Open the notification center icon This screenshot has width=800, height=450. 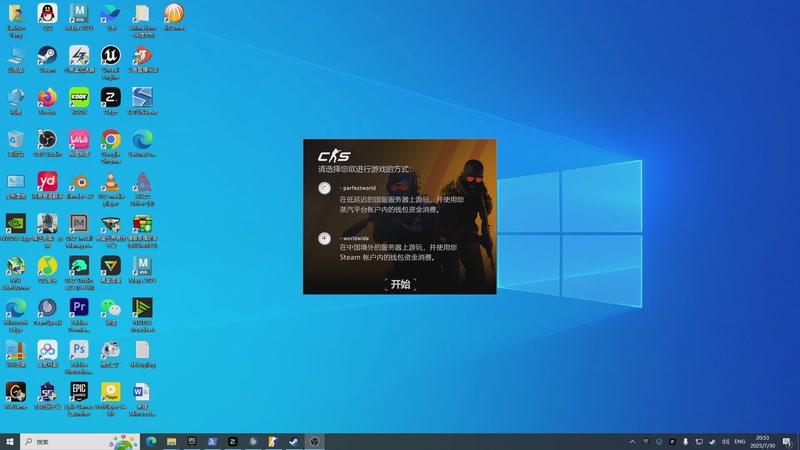(x=787, y=442)
